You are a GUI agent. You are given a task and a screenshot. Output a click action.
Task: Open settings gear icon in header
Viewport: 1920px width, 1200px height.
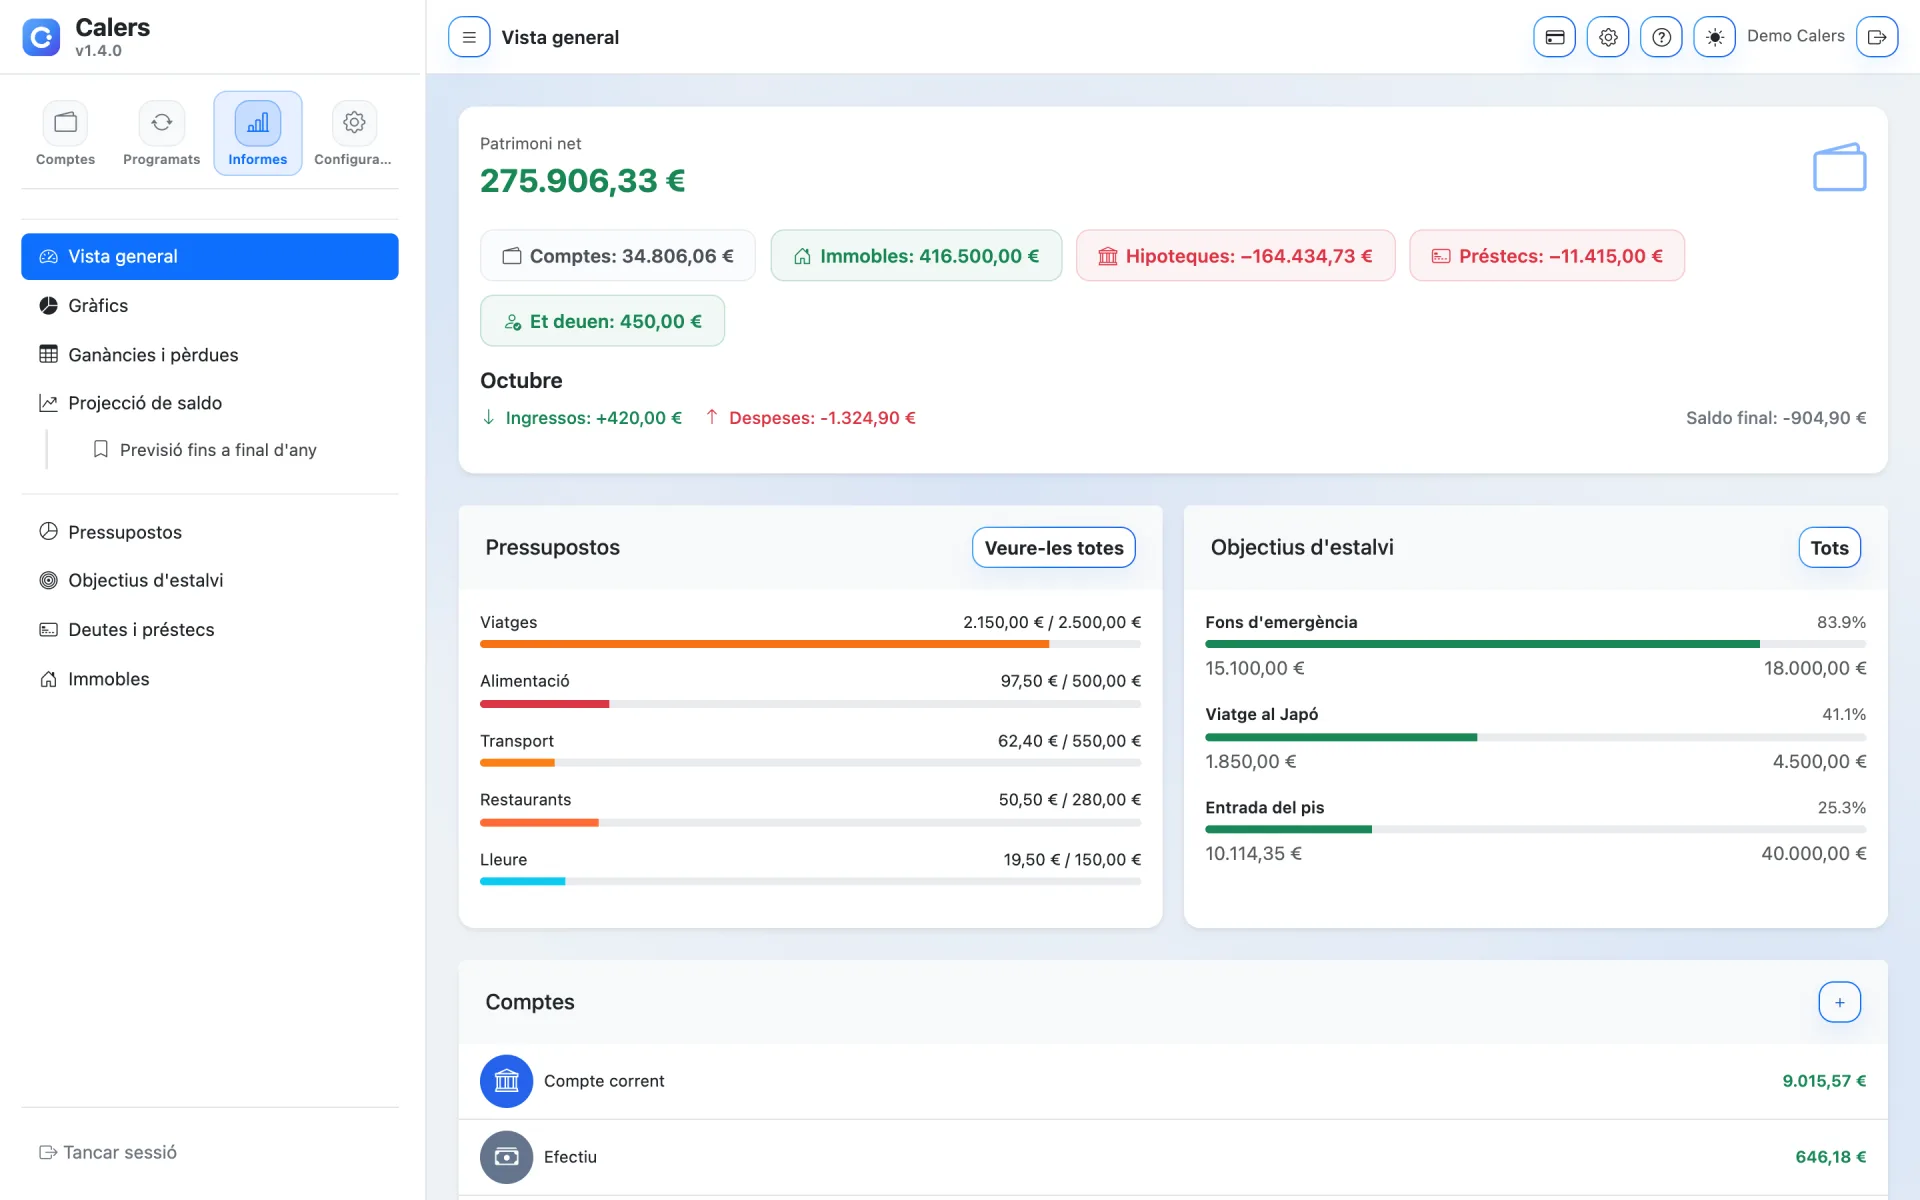coord(1608,37)
